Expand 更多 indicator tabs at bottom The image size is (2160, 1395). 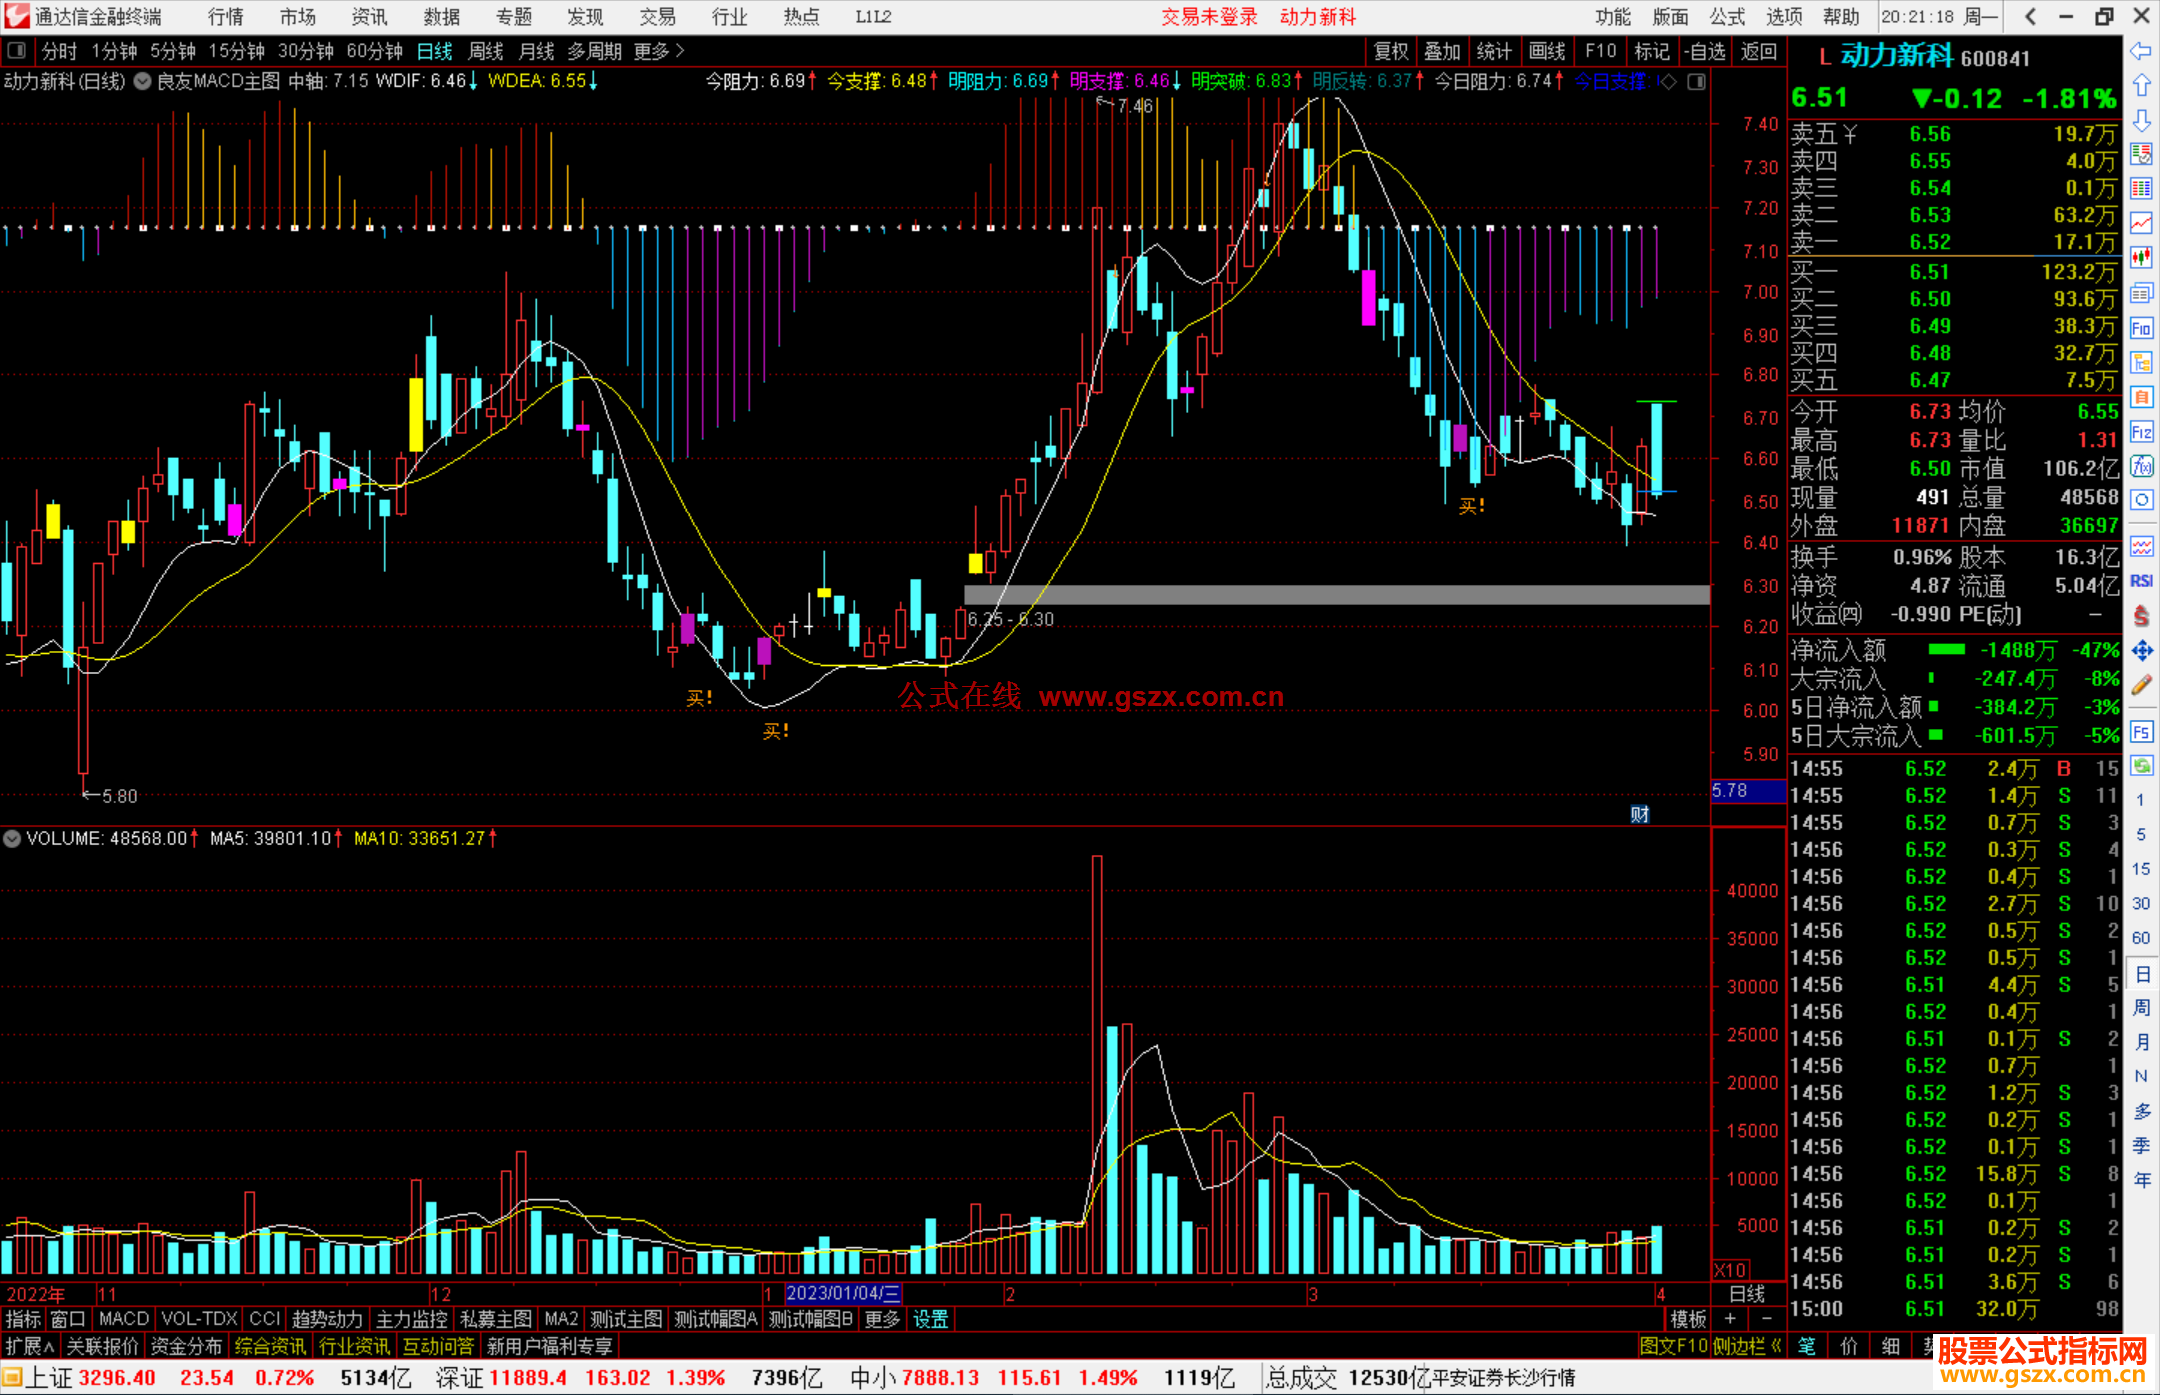click(882, 1319)
